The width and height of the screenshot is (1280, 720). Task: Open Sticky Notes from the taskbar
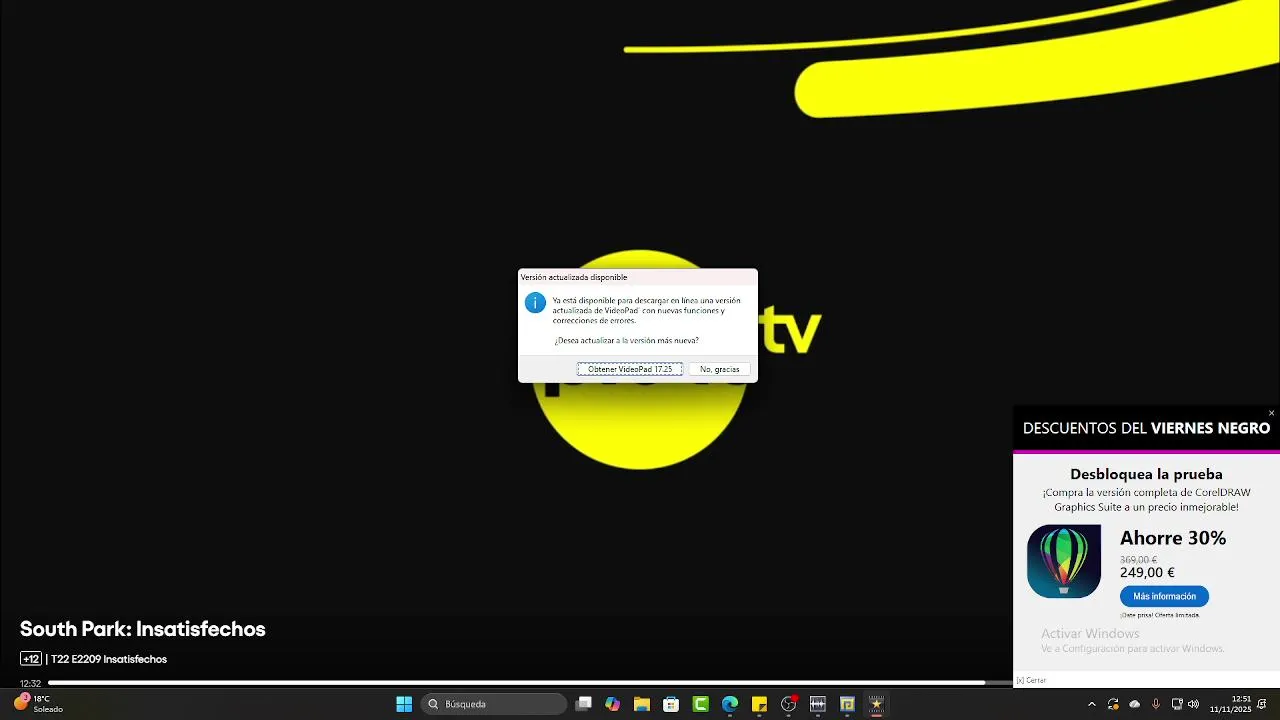click(x=759, y=704)
